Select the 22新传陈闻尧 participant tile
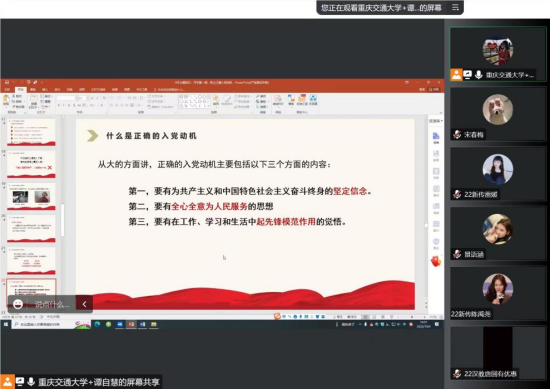This screenshot has height=389, width=551. (x=498, y=294)
